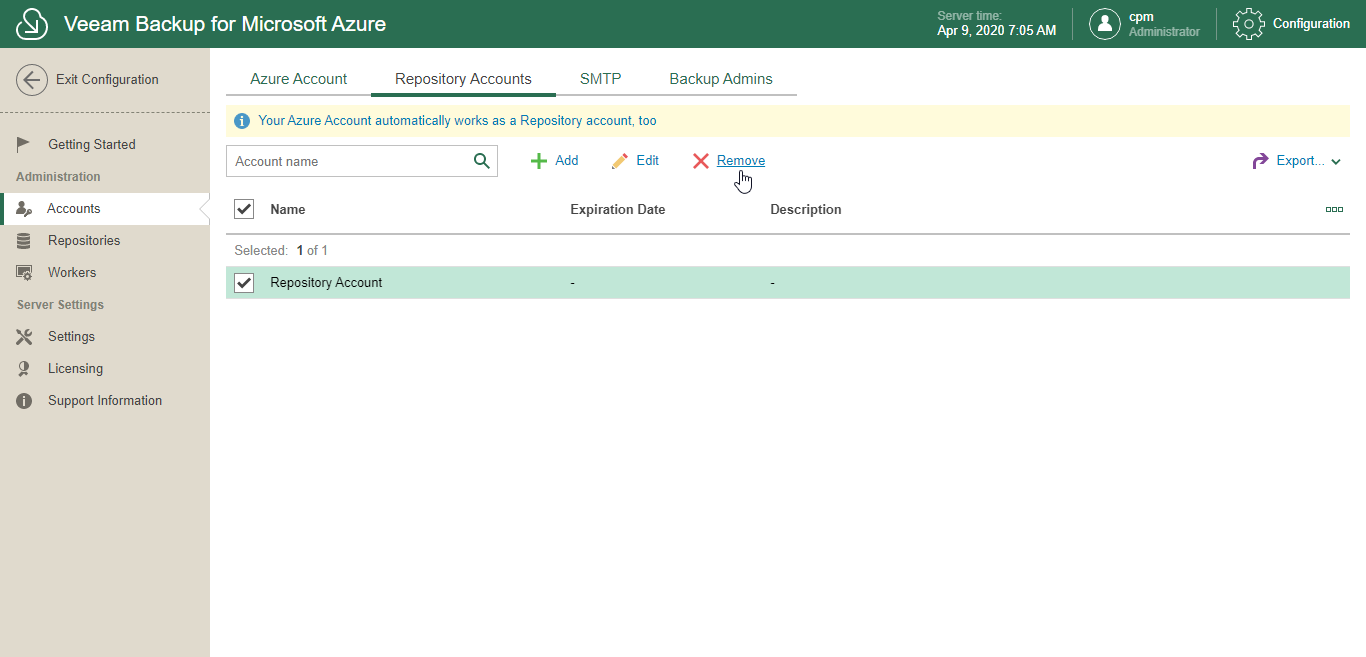Click the Accounts user-key icon
The image size is (1366, 657).
pyautogui.click(x=25, y=209)
